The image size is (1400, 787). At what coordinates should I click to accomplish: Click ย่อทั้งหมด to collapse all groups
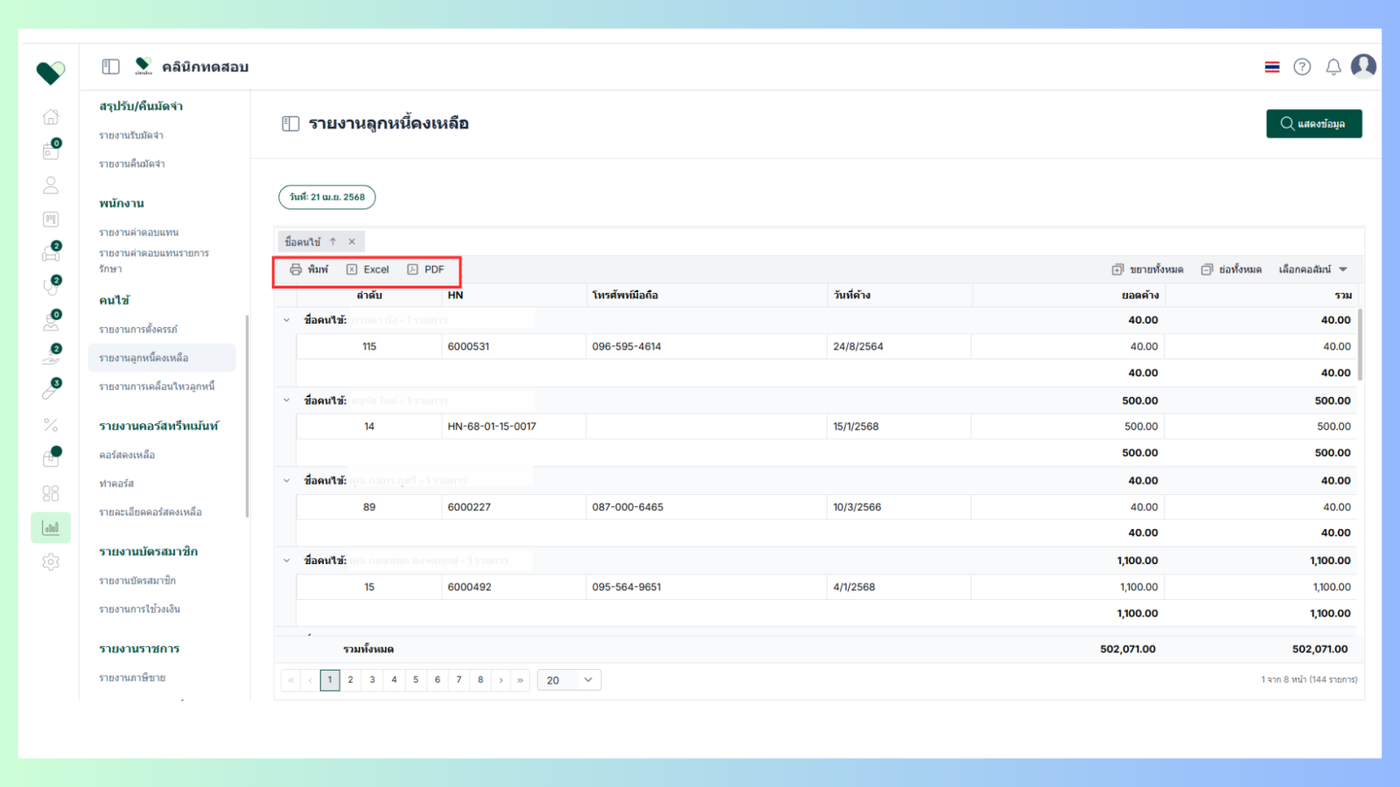tap(1231, 270)
